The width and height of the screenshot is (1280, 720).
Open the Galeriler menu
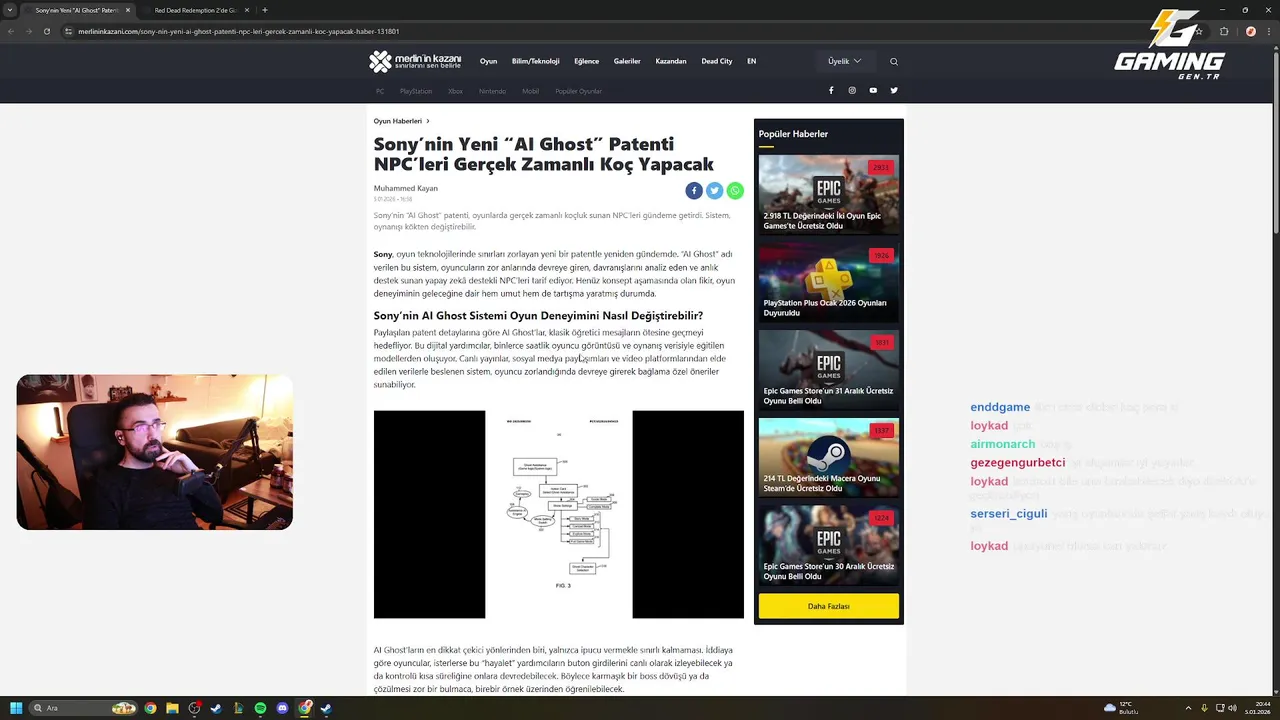click(x=627, y=61)
